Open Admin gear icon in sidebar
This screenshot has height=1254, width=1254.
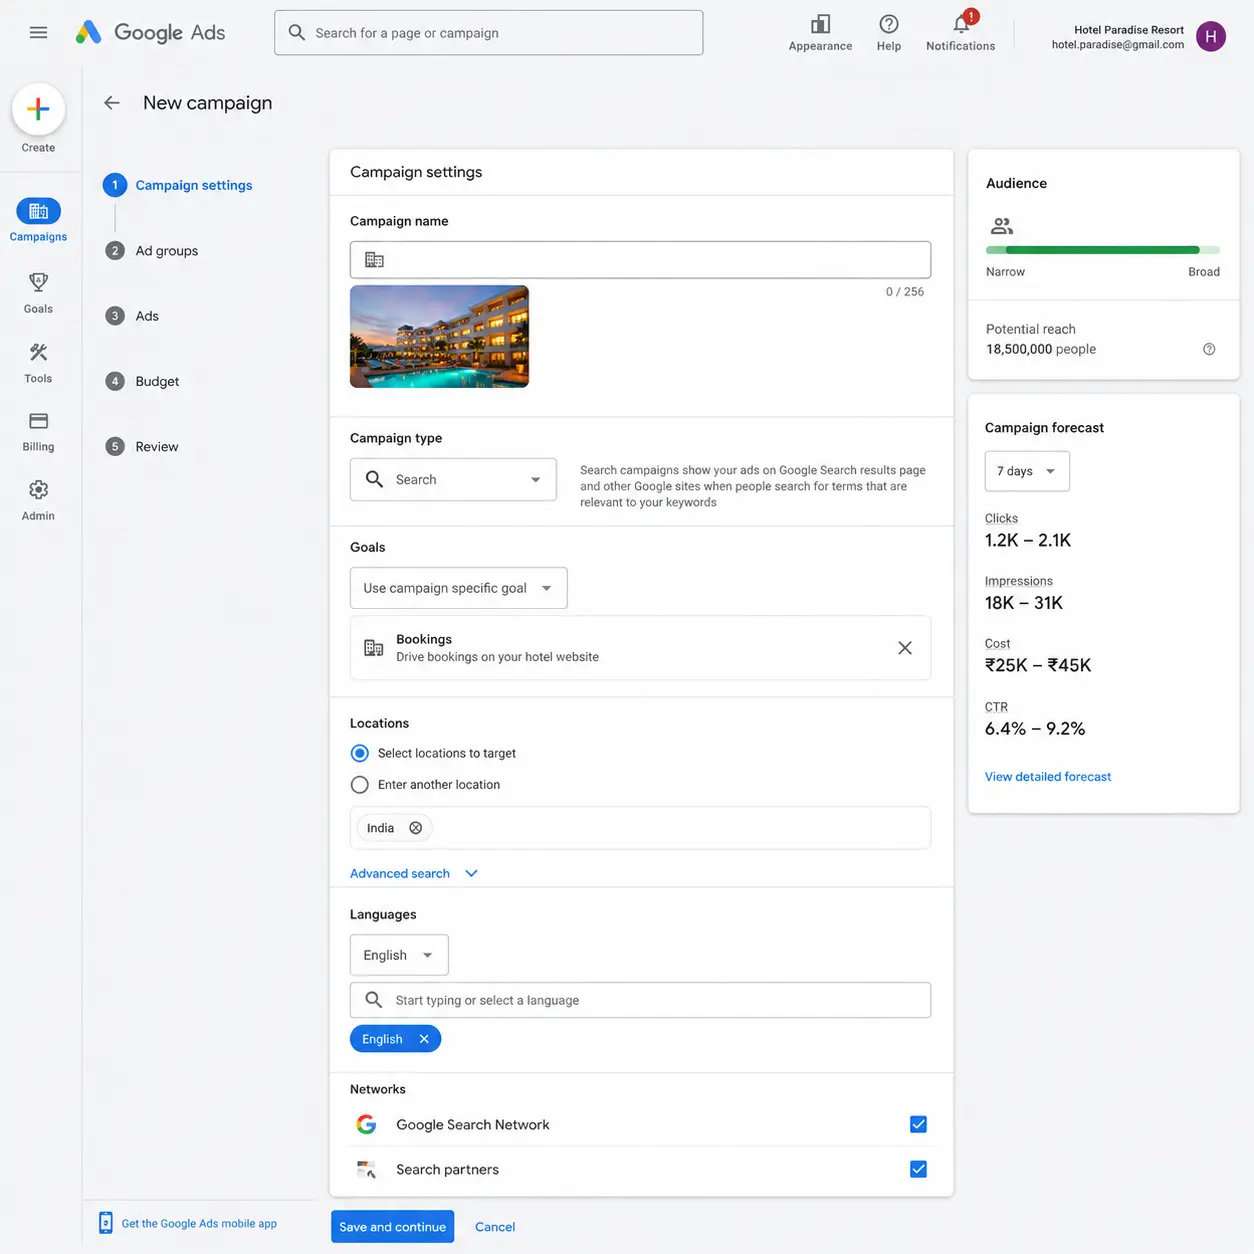coord(38,490)
